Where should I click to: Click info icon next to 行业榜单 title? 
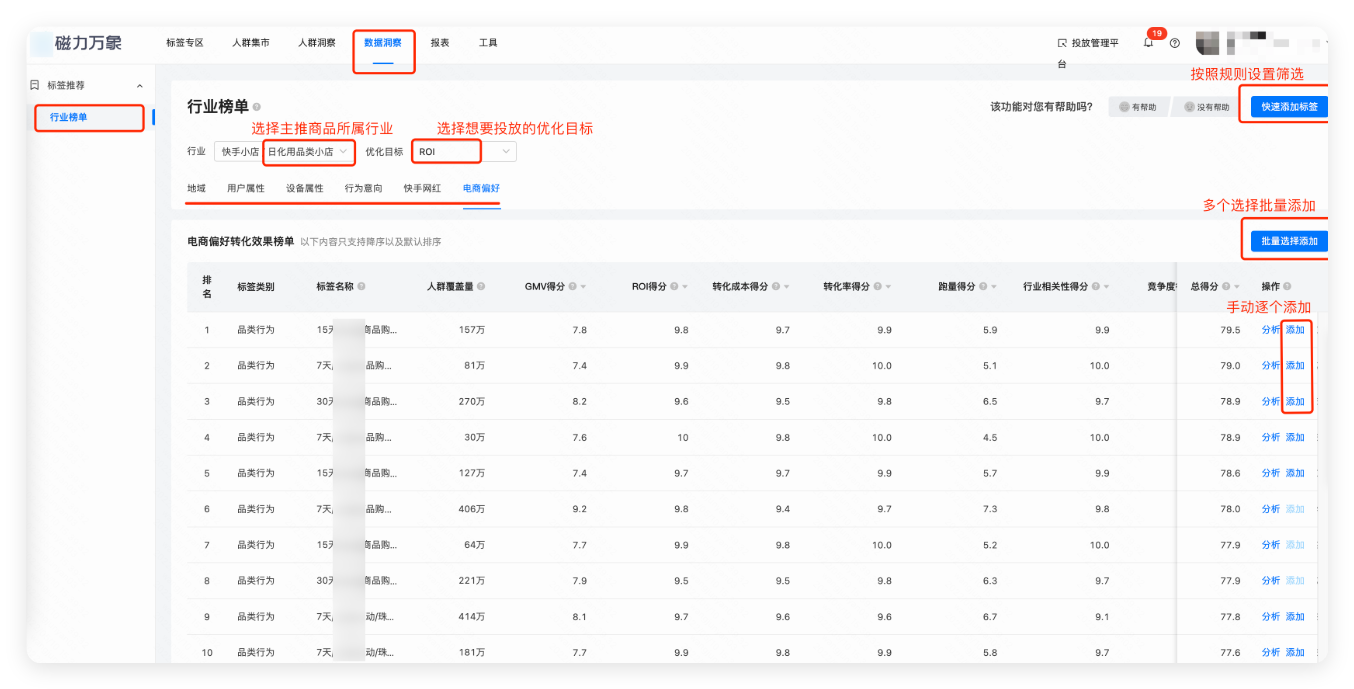pos(257,107)
